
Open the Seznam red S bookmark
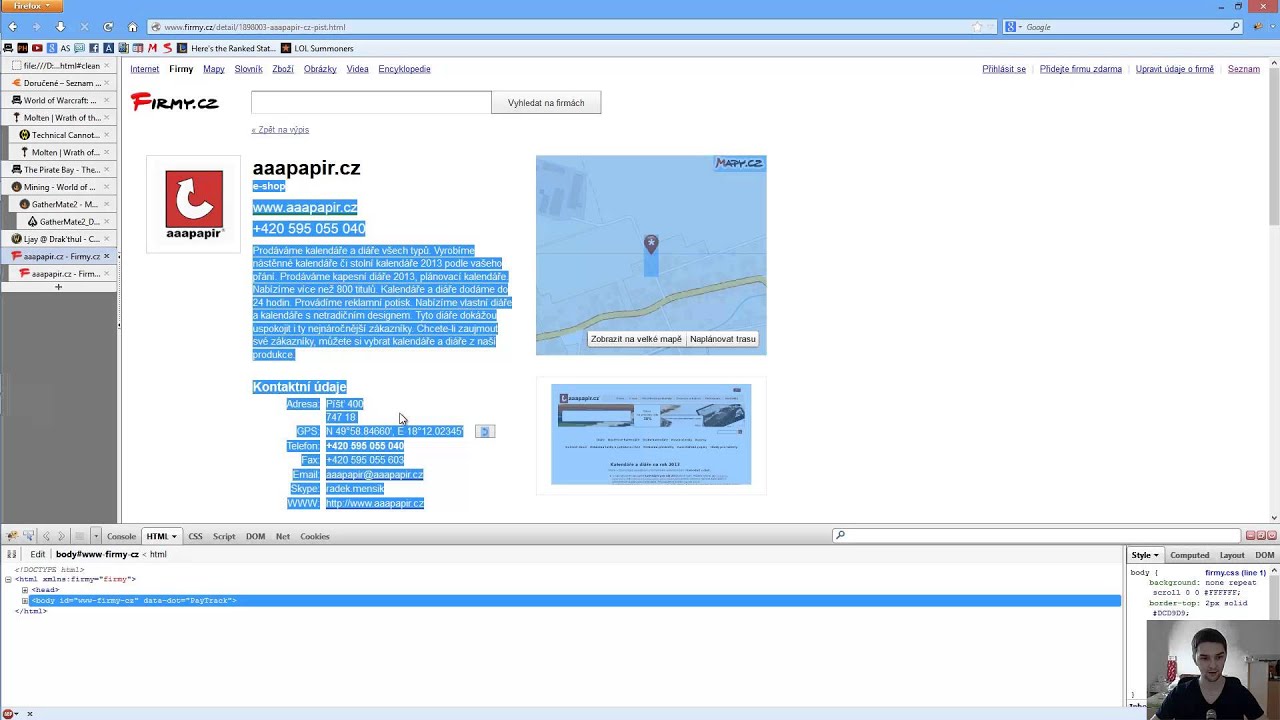pyautogui.click(x=167, y=48)
